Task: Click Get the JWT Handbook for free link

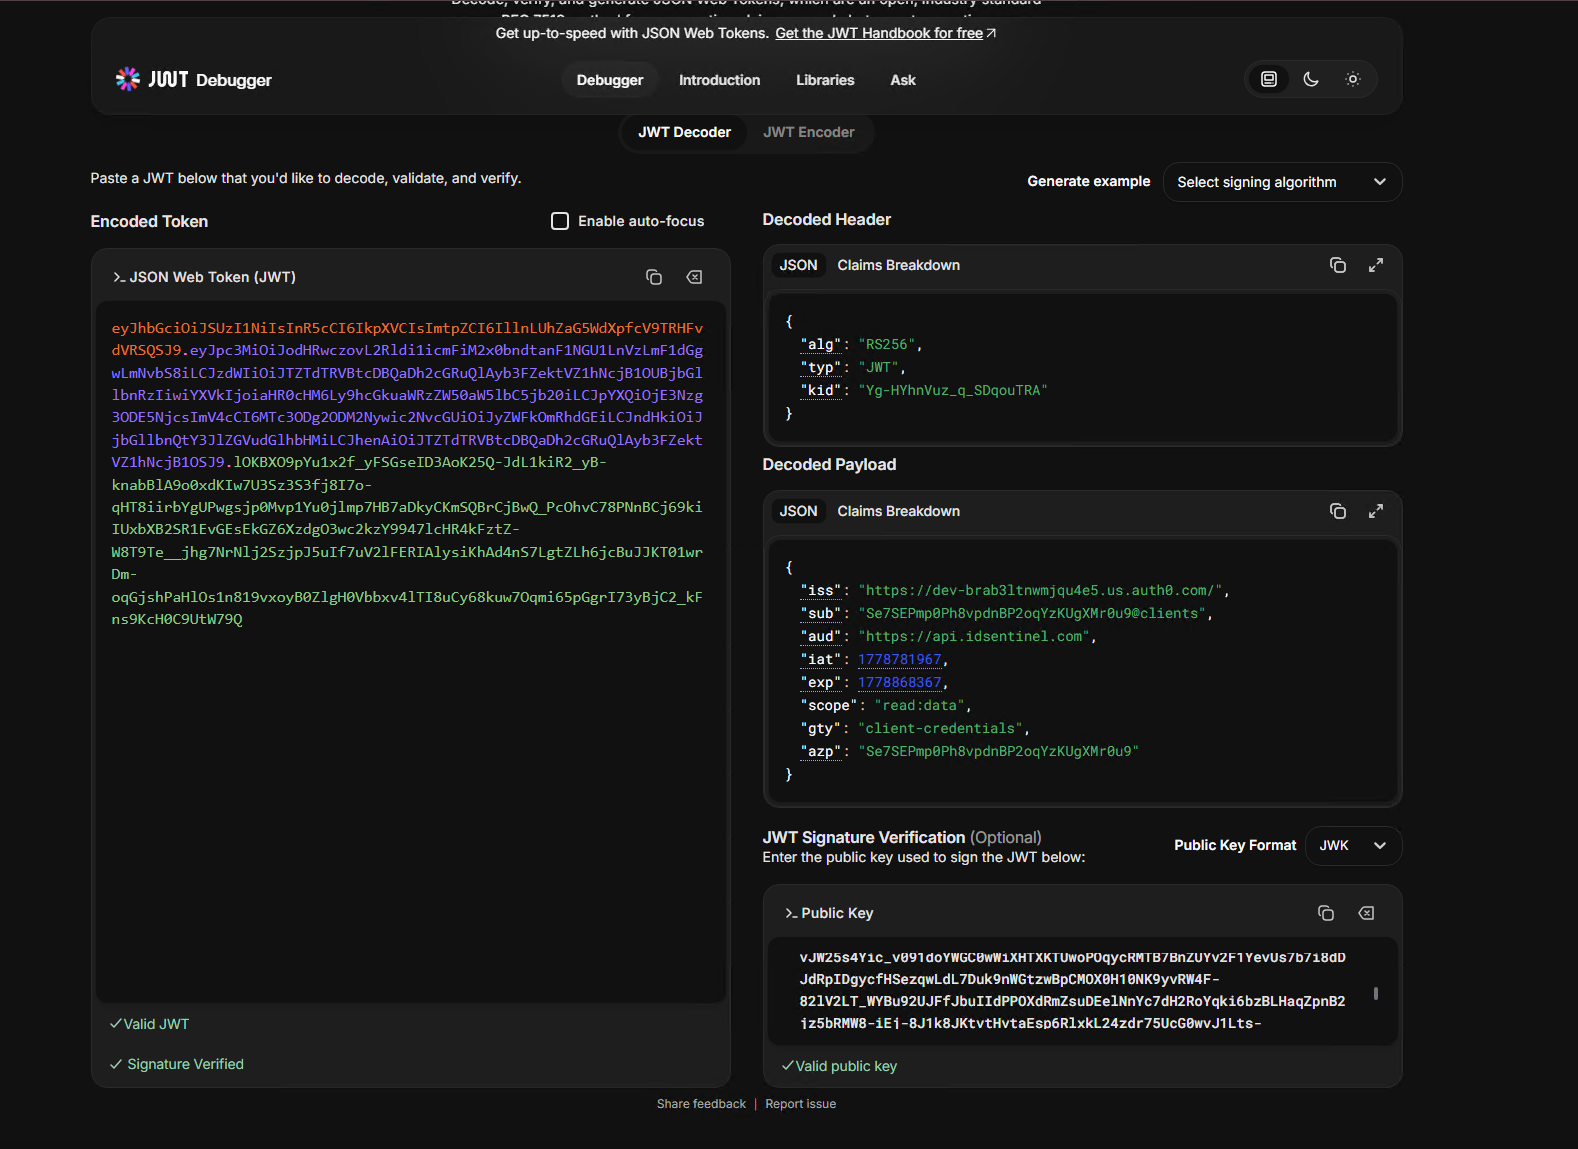Action: [x=879, y=33]
